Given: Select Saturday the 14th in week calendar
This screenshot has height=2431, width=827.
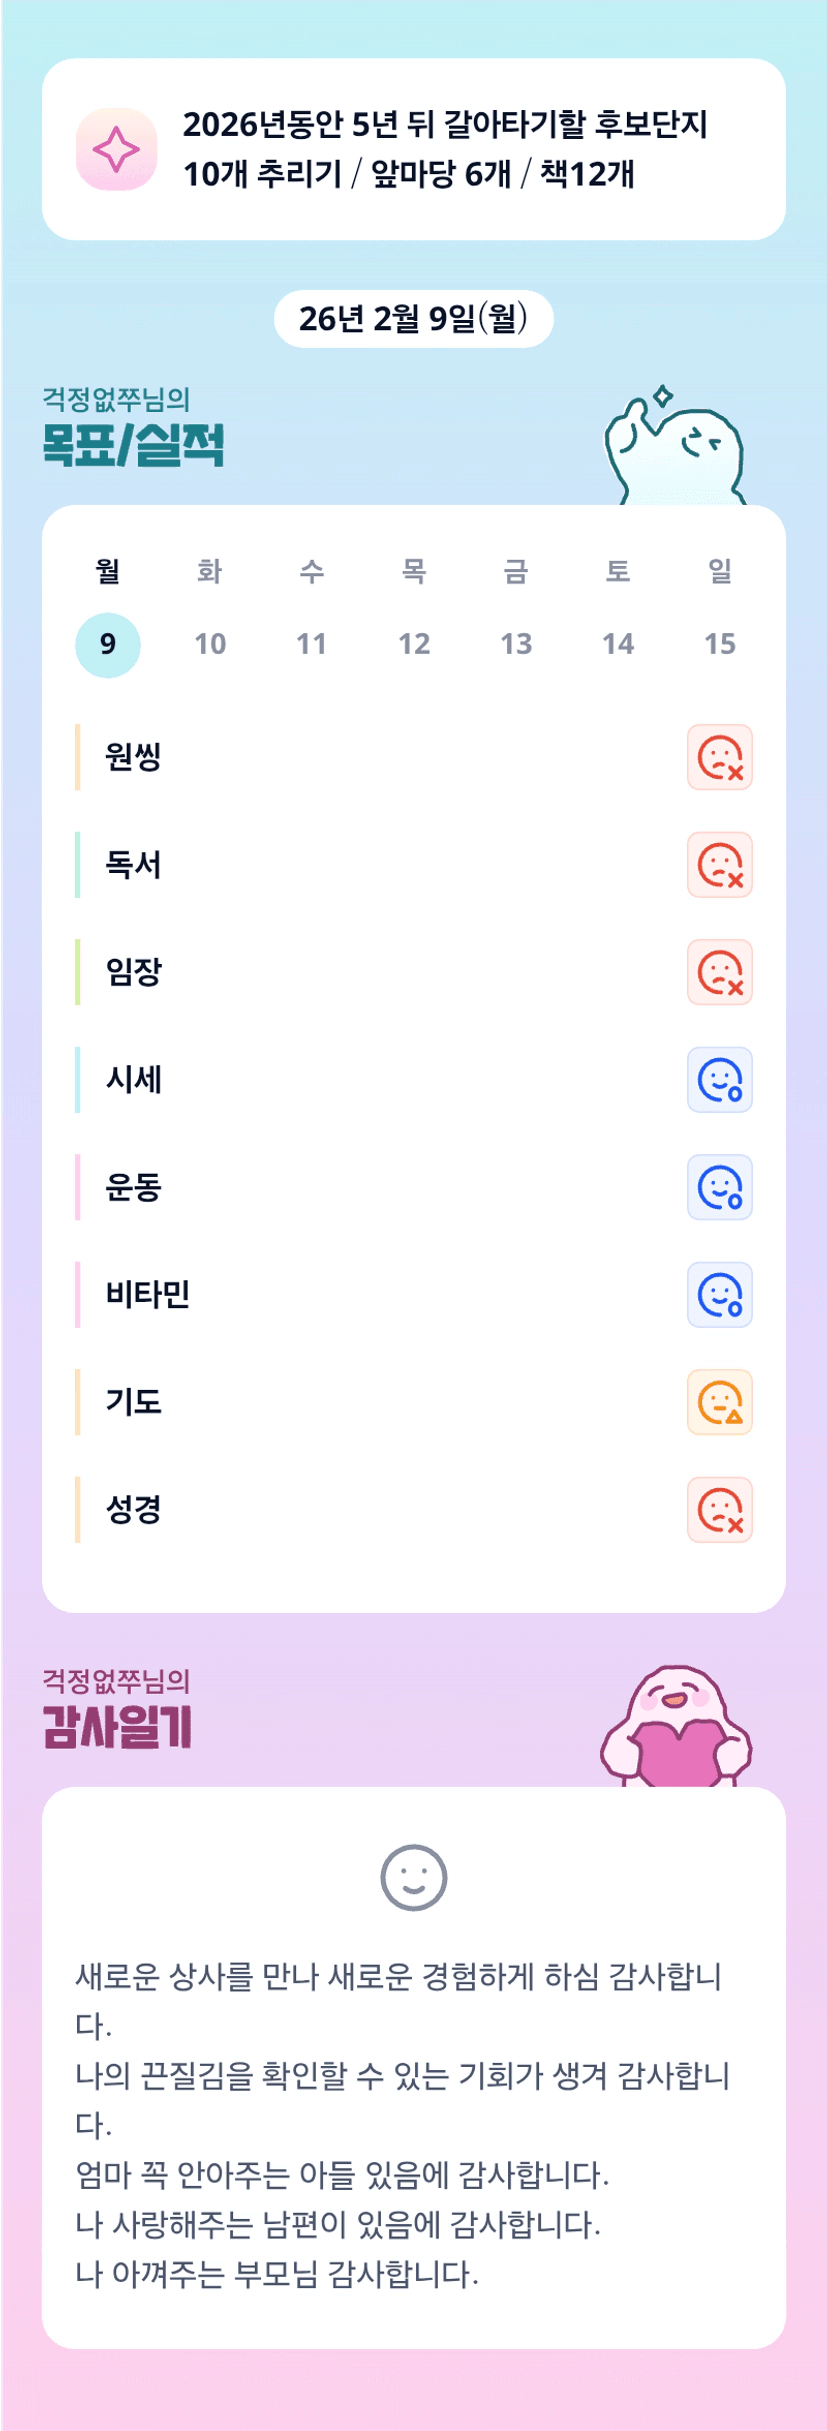Looking at the screenshot, I should pos(618,644).
